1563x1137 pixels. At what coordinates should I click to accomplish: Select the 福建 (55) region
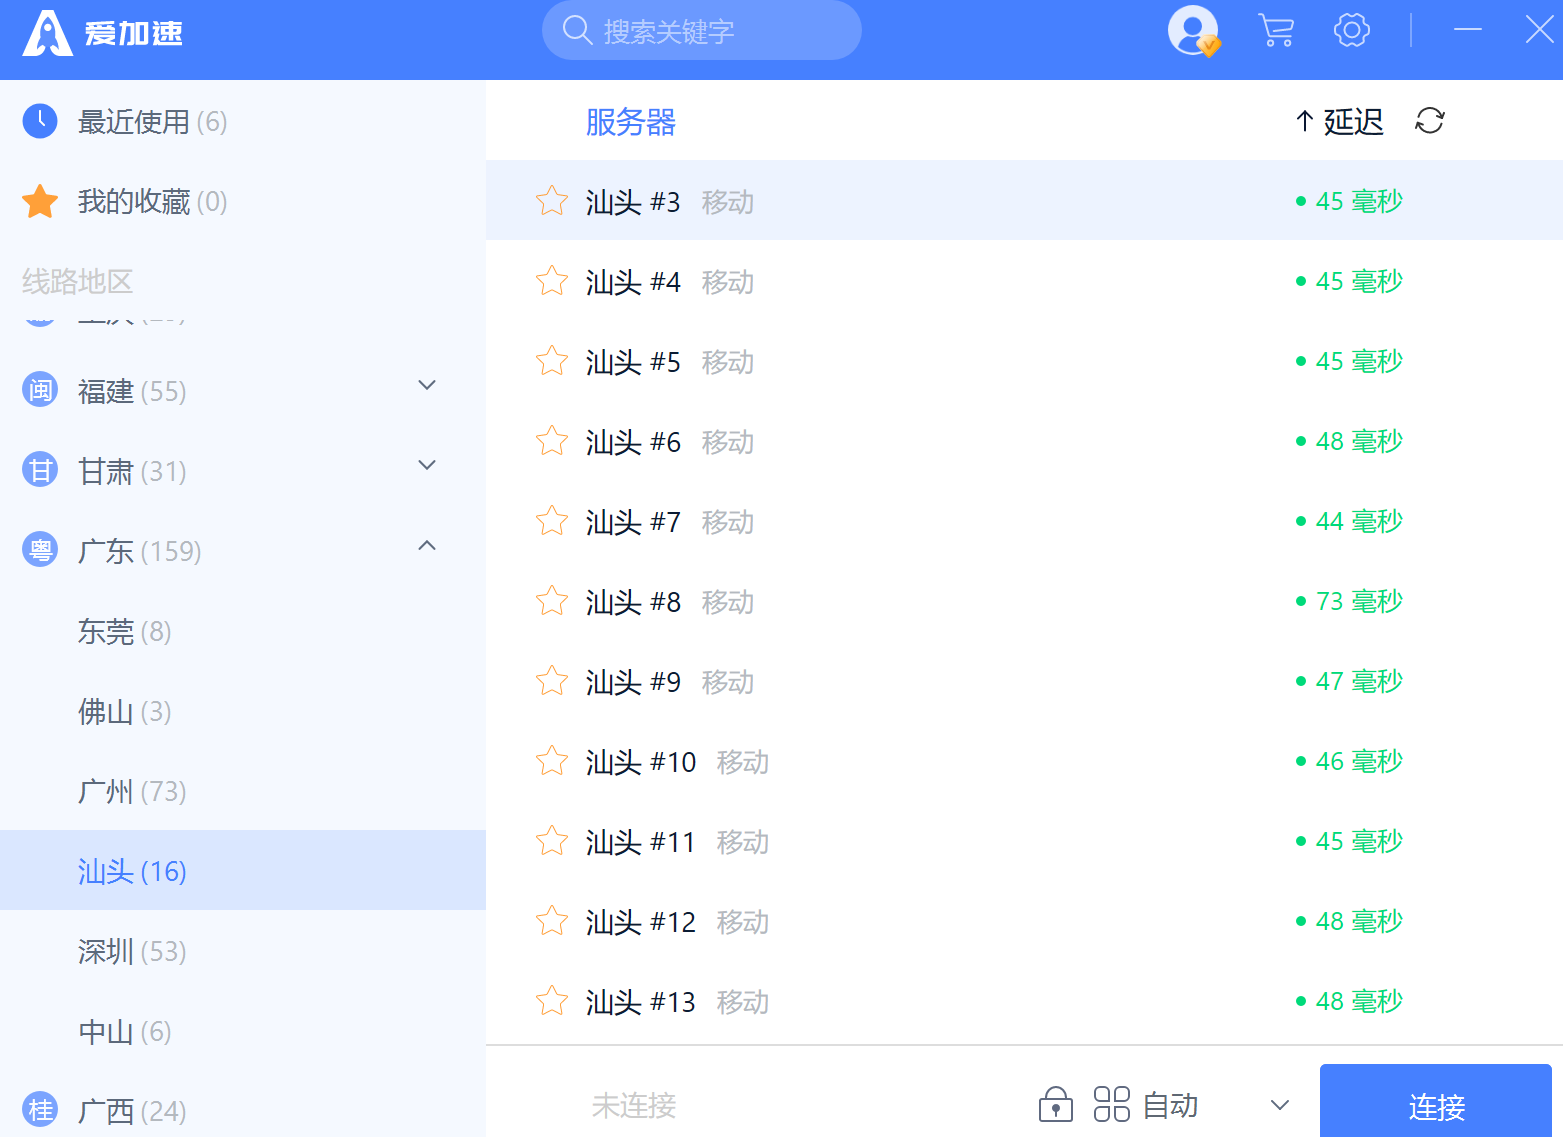pos(243,391)
